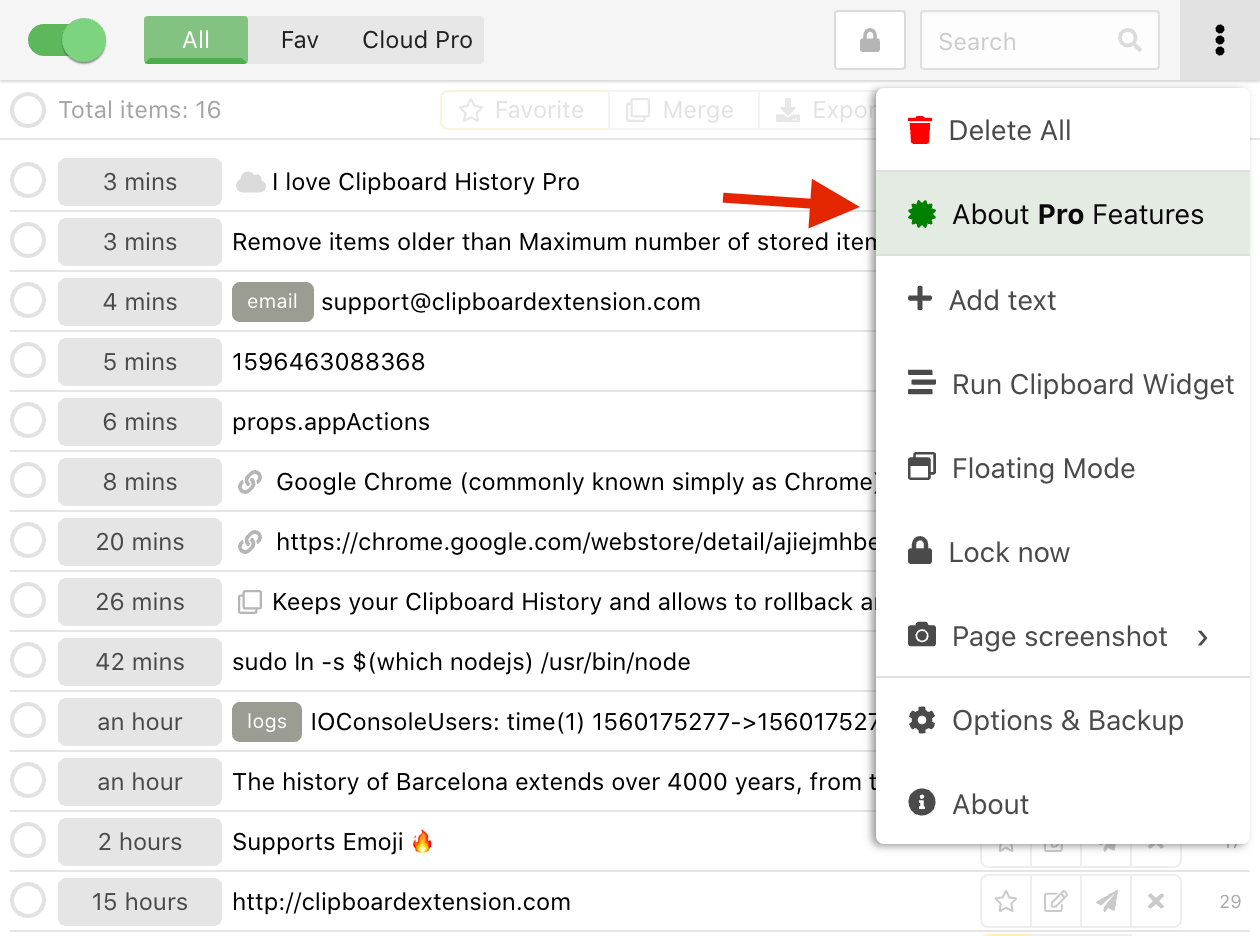The width and height of the screenshot is (1260, 936).
Task: Click the padlock lock button
Action: click(870, 41)
